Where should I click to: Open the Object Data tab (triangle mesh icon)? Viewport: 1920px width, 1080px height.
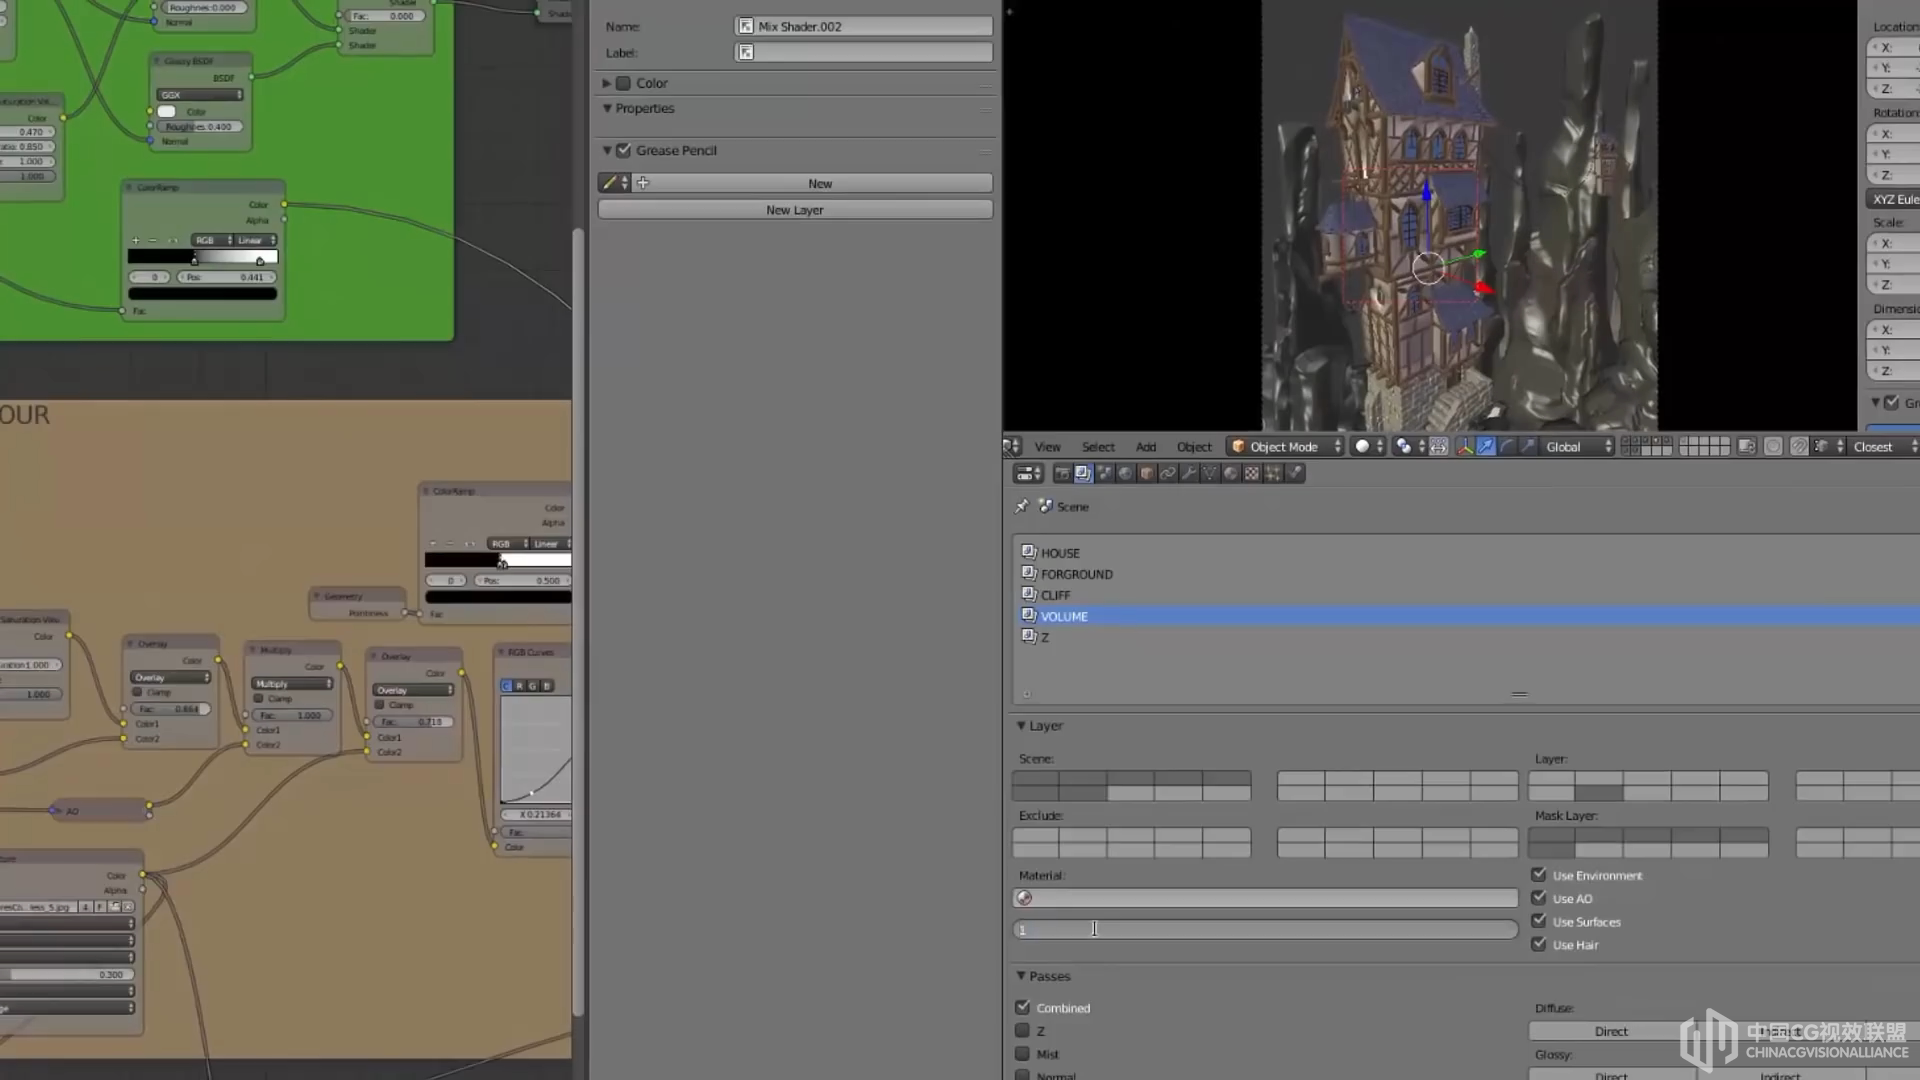1209,473
